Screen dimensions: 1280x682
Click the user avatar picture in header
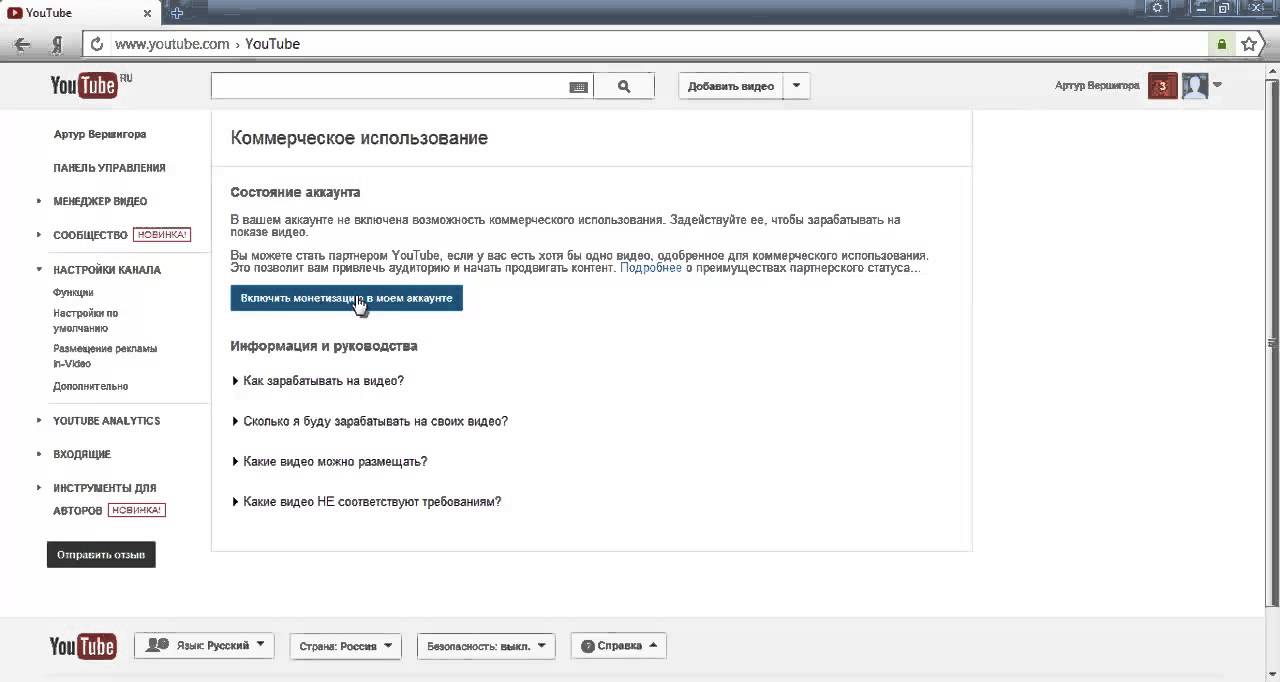tap(1195, 86)
